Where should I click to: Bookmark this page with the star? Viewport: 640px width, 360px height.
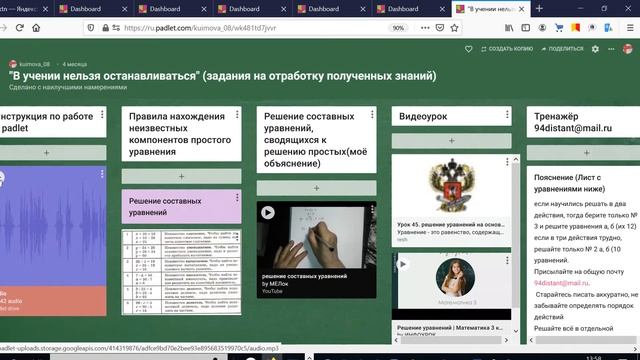point(454,28)
